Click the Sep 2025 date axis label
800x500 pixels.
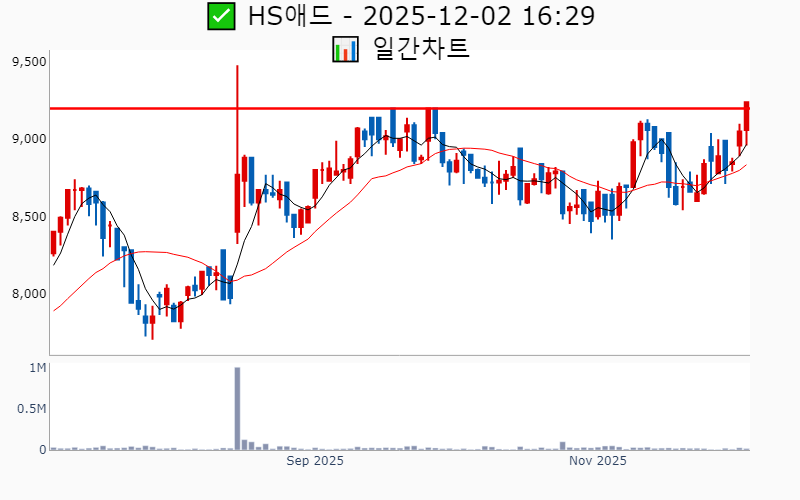pos(315,461)
